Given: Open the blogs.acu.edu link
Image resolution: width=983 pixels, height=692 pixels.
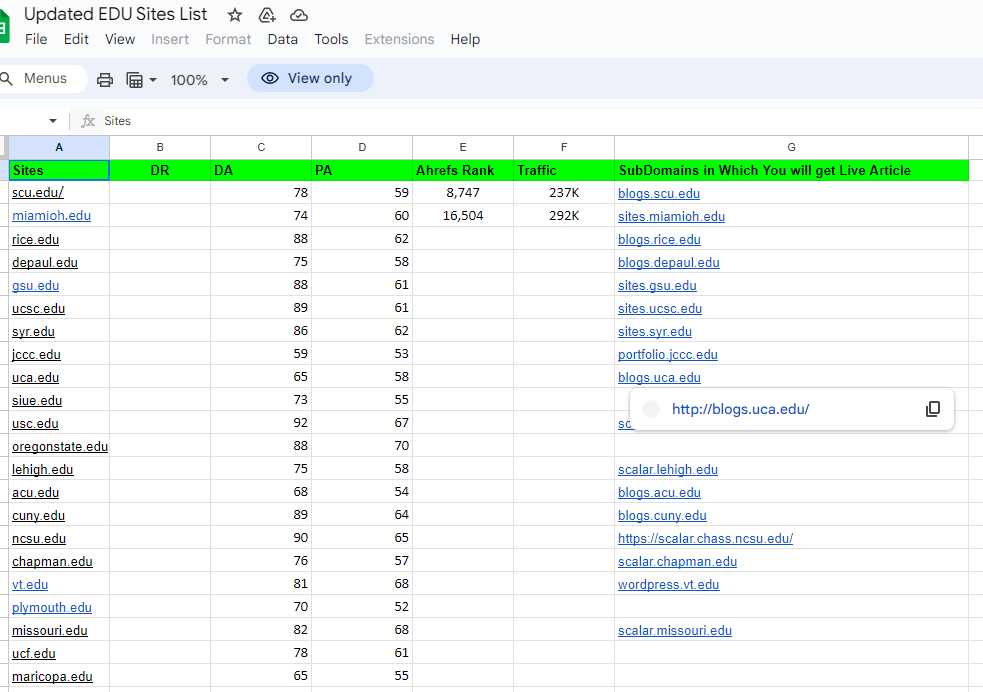Looking at the screenshot, I should coord(659,493).
